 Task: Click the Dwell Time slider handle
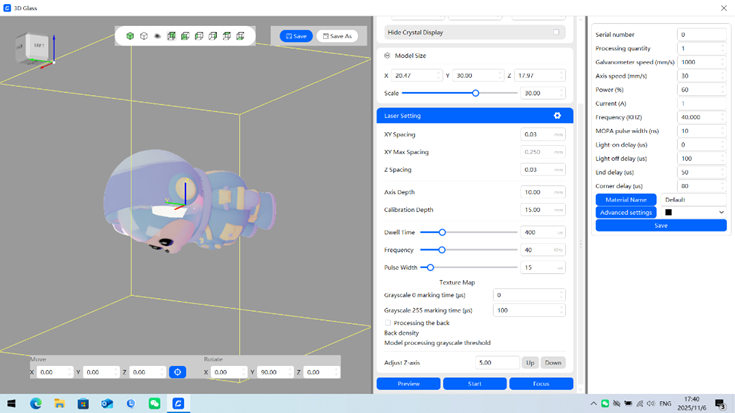point(442,232)
